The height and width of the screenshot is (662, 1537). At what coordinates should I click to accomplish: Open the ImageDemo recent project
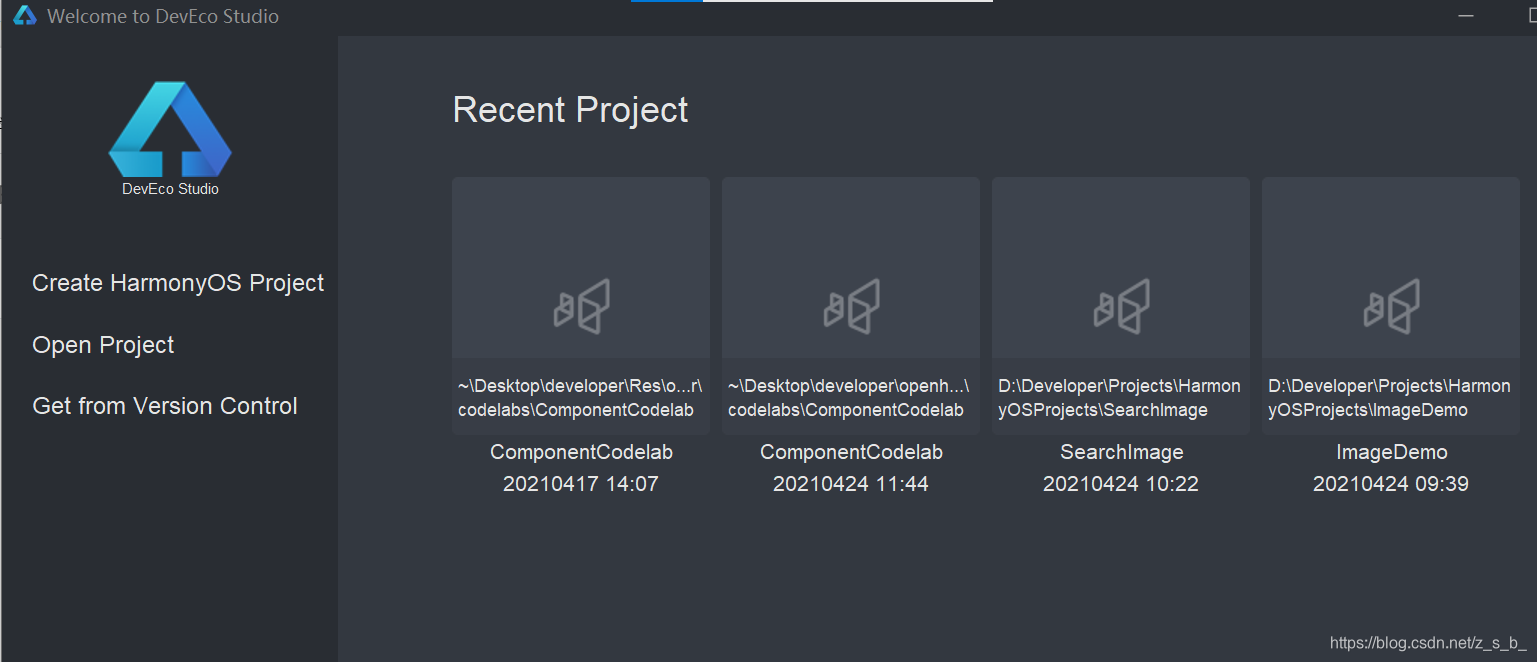pyautogui.click(x=1390, y=451)
